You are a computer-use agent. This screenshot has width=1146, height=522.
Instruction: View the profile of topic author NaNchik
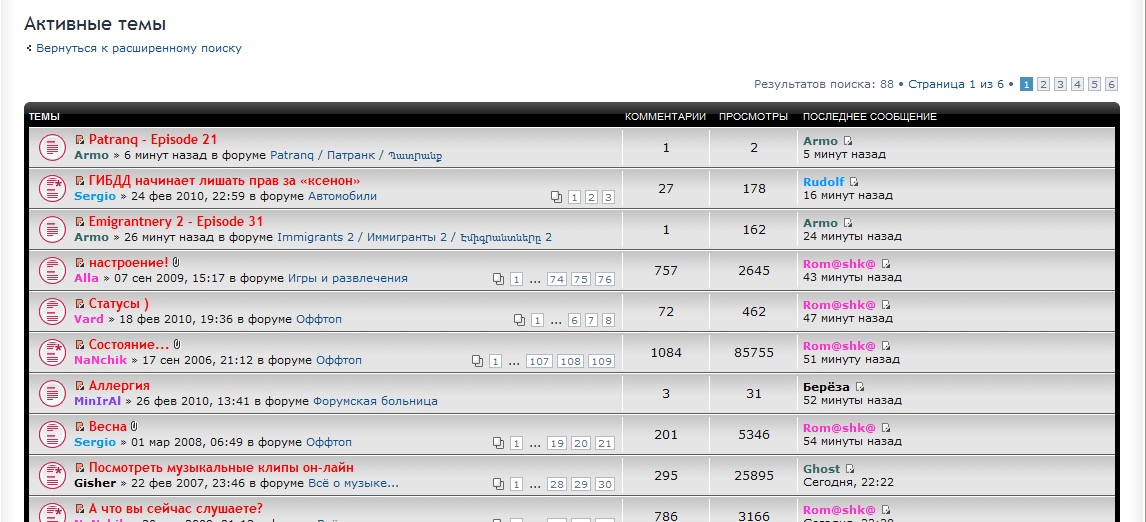102,360
